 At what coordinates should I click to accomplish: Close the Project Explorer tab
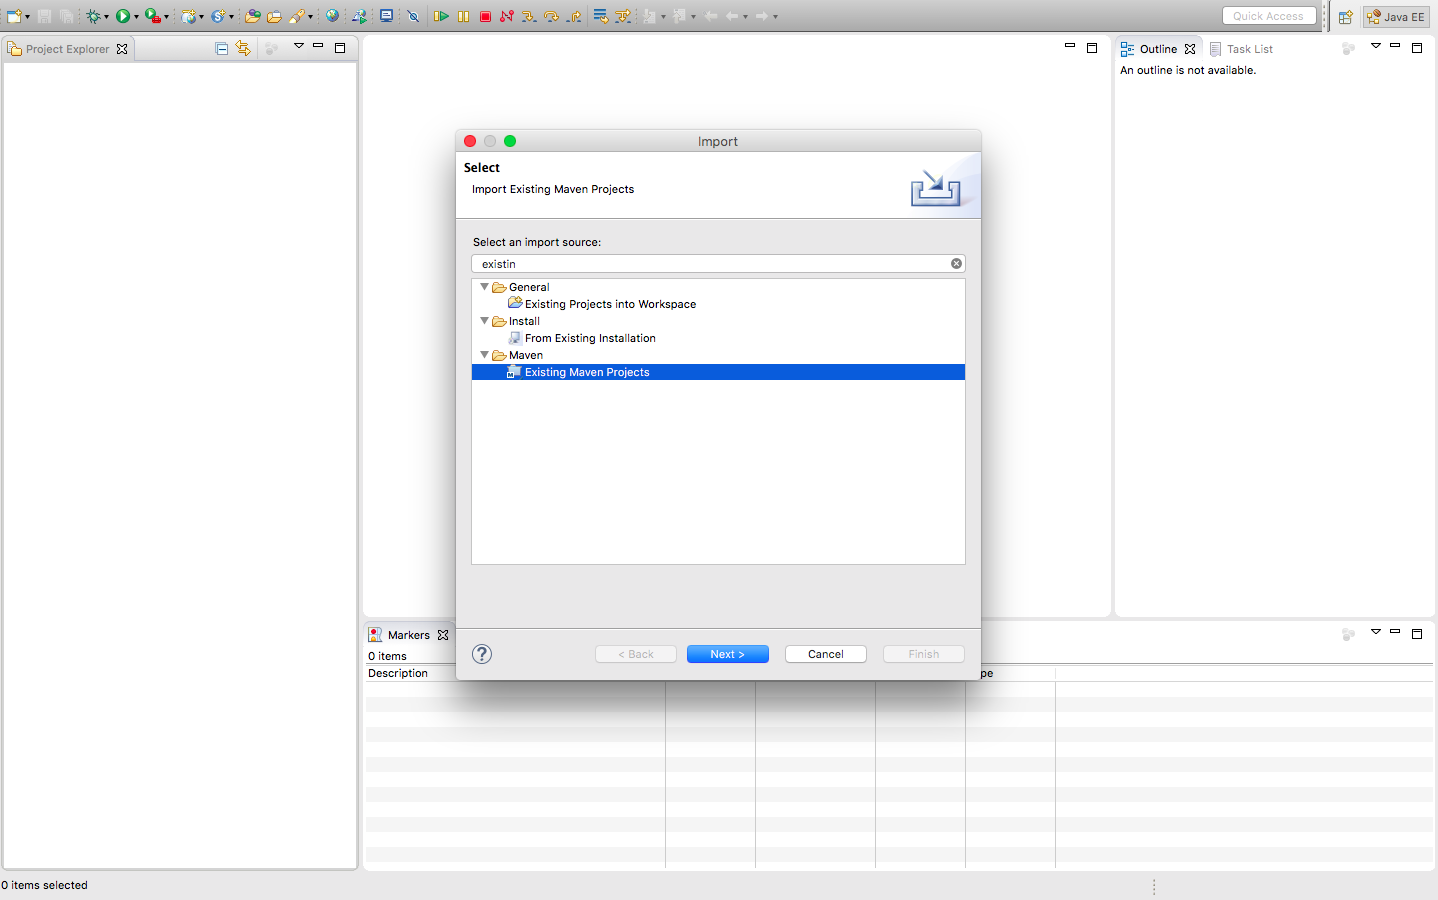(x=122, y=49)
